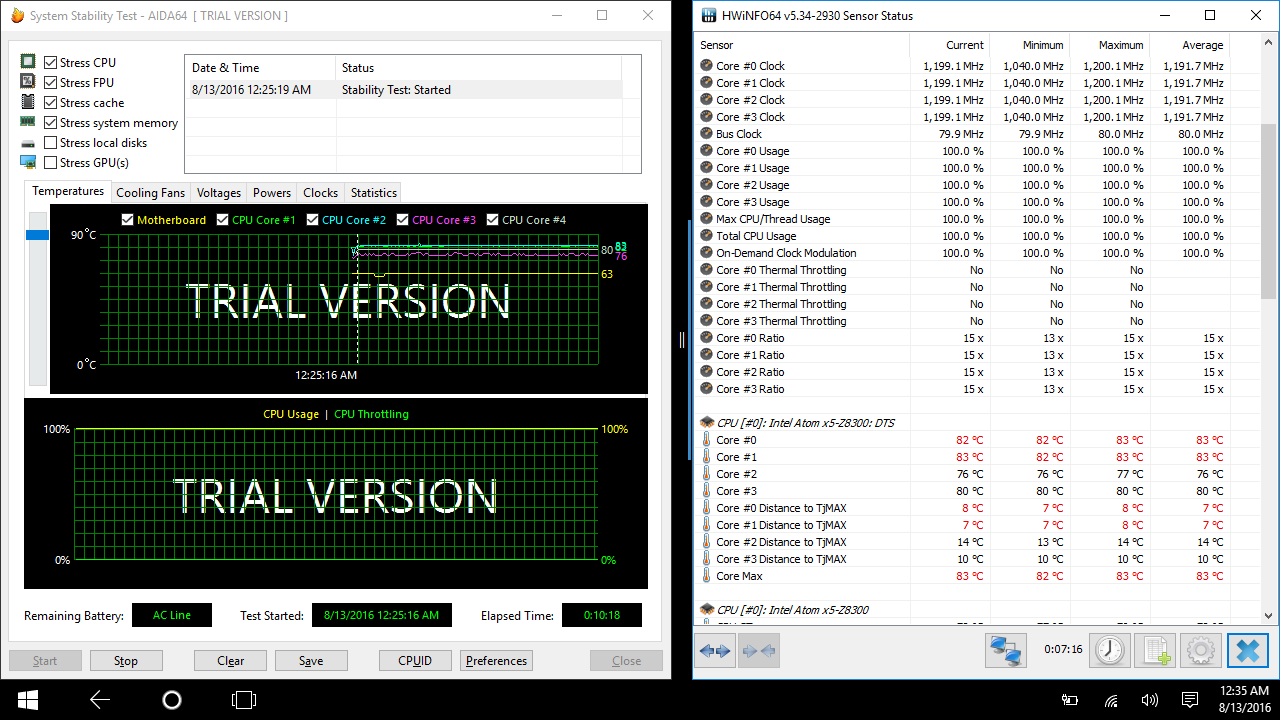The height and width of the screenshot is (720, 1280).
Task: Toggle the CPU Core #2 graph checkbox
Action: point(313,220)
